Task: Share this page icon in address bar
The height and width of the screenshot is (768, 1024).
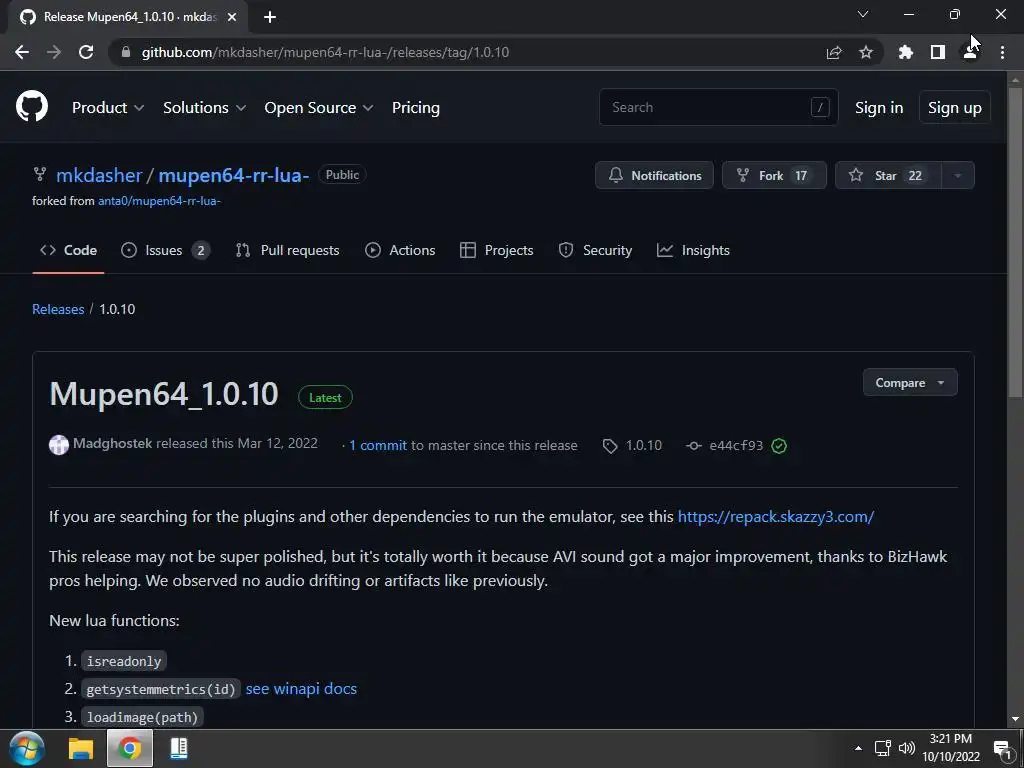Action: [x=834, y=52]
